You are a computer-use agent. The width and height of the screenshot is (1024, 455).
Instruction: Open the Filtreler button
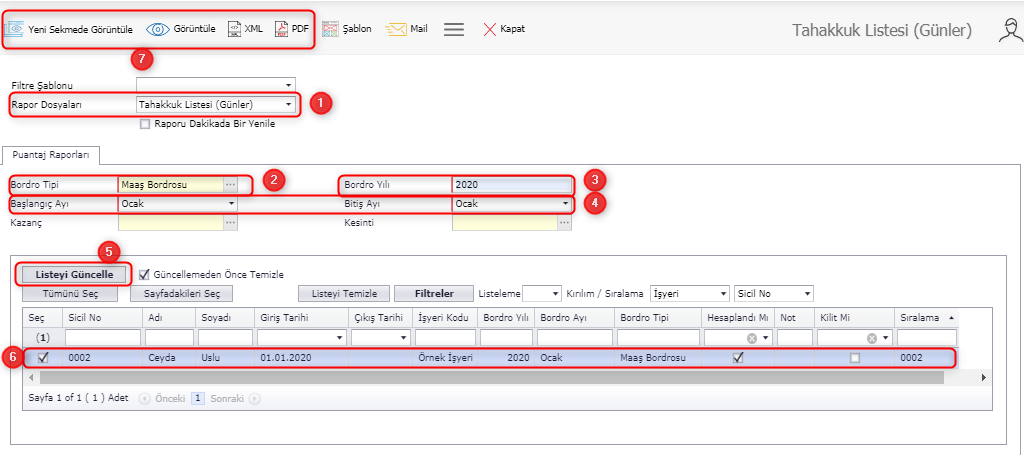(x=434, y=294)
